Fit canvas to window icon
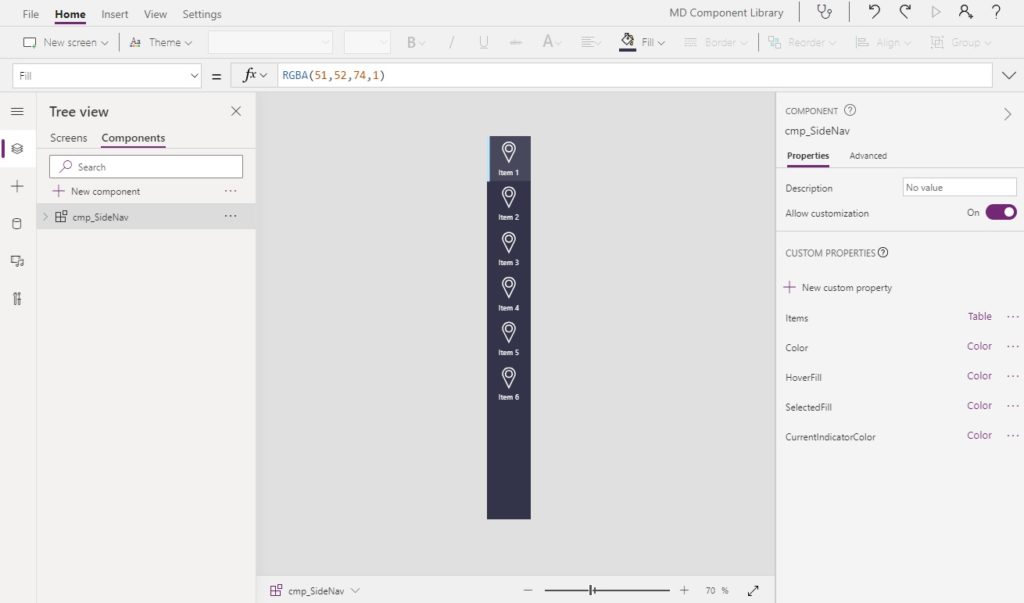Image resolution: width=1024 pixels, height=603 pixels. pyautogui.click(x=753, y=591)
